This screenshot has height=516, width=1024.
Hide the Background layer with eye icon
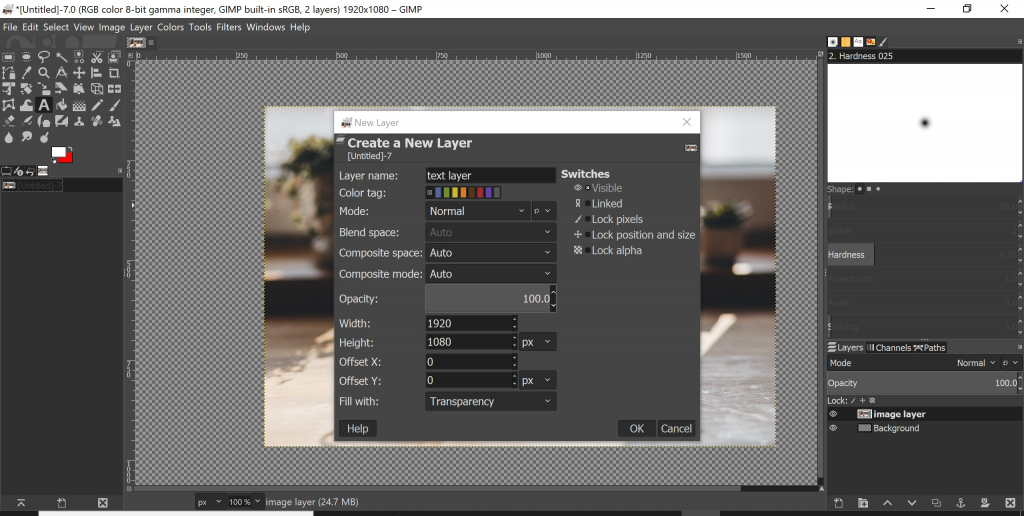pos(833,428)
